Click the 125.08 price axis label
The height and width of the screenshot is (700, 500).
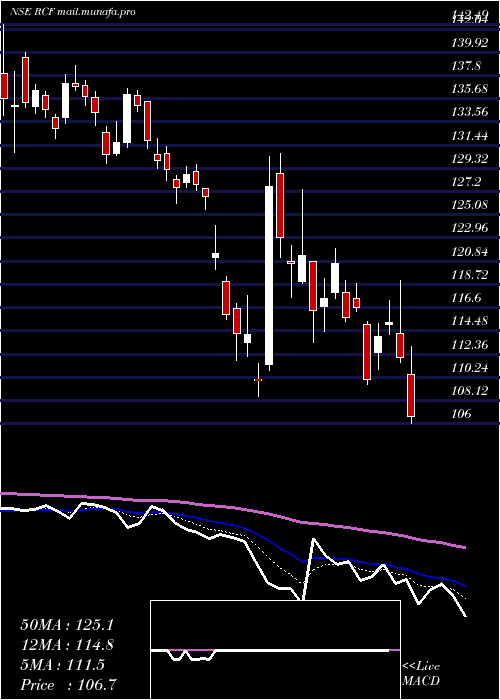click(469, 205)
